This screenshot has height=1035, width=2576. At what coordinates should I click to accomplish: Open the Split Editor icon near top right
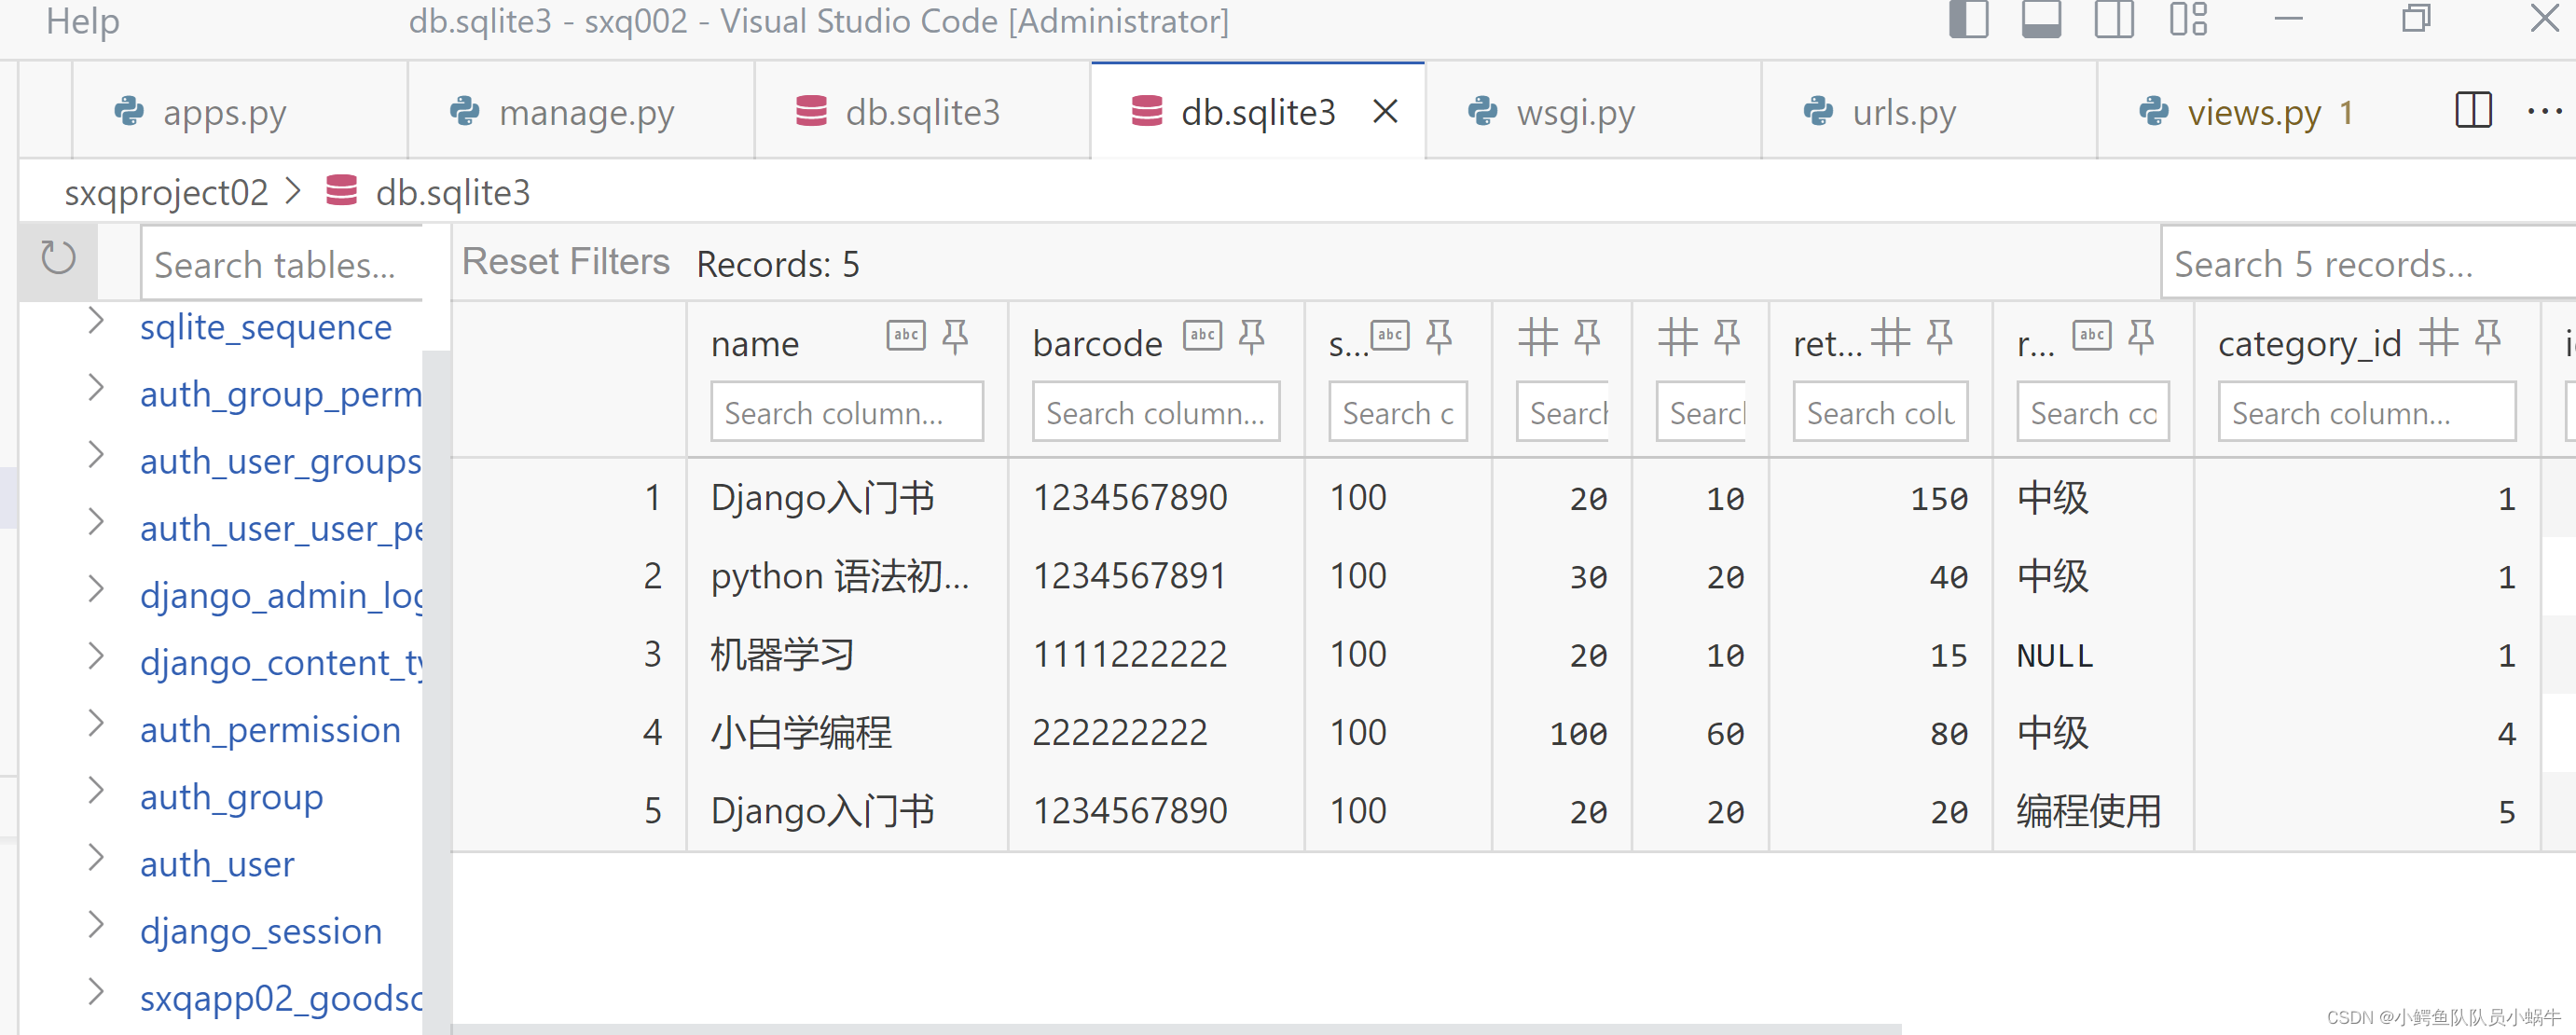2472,112
